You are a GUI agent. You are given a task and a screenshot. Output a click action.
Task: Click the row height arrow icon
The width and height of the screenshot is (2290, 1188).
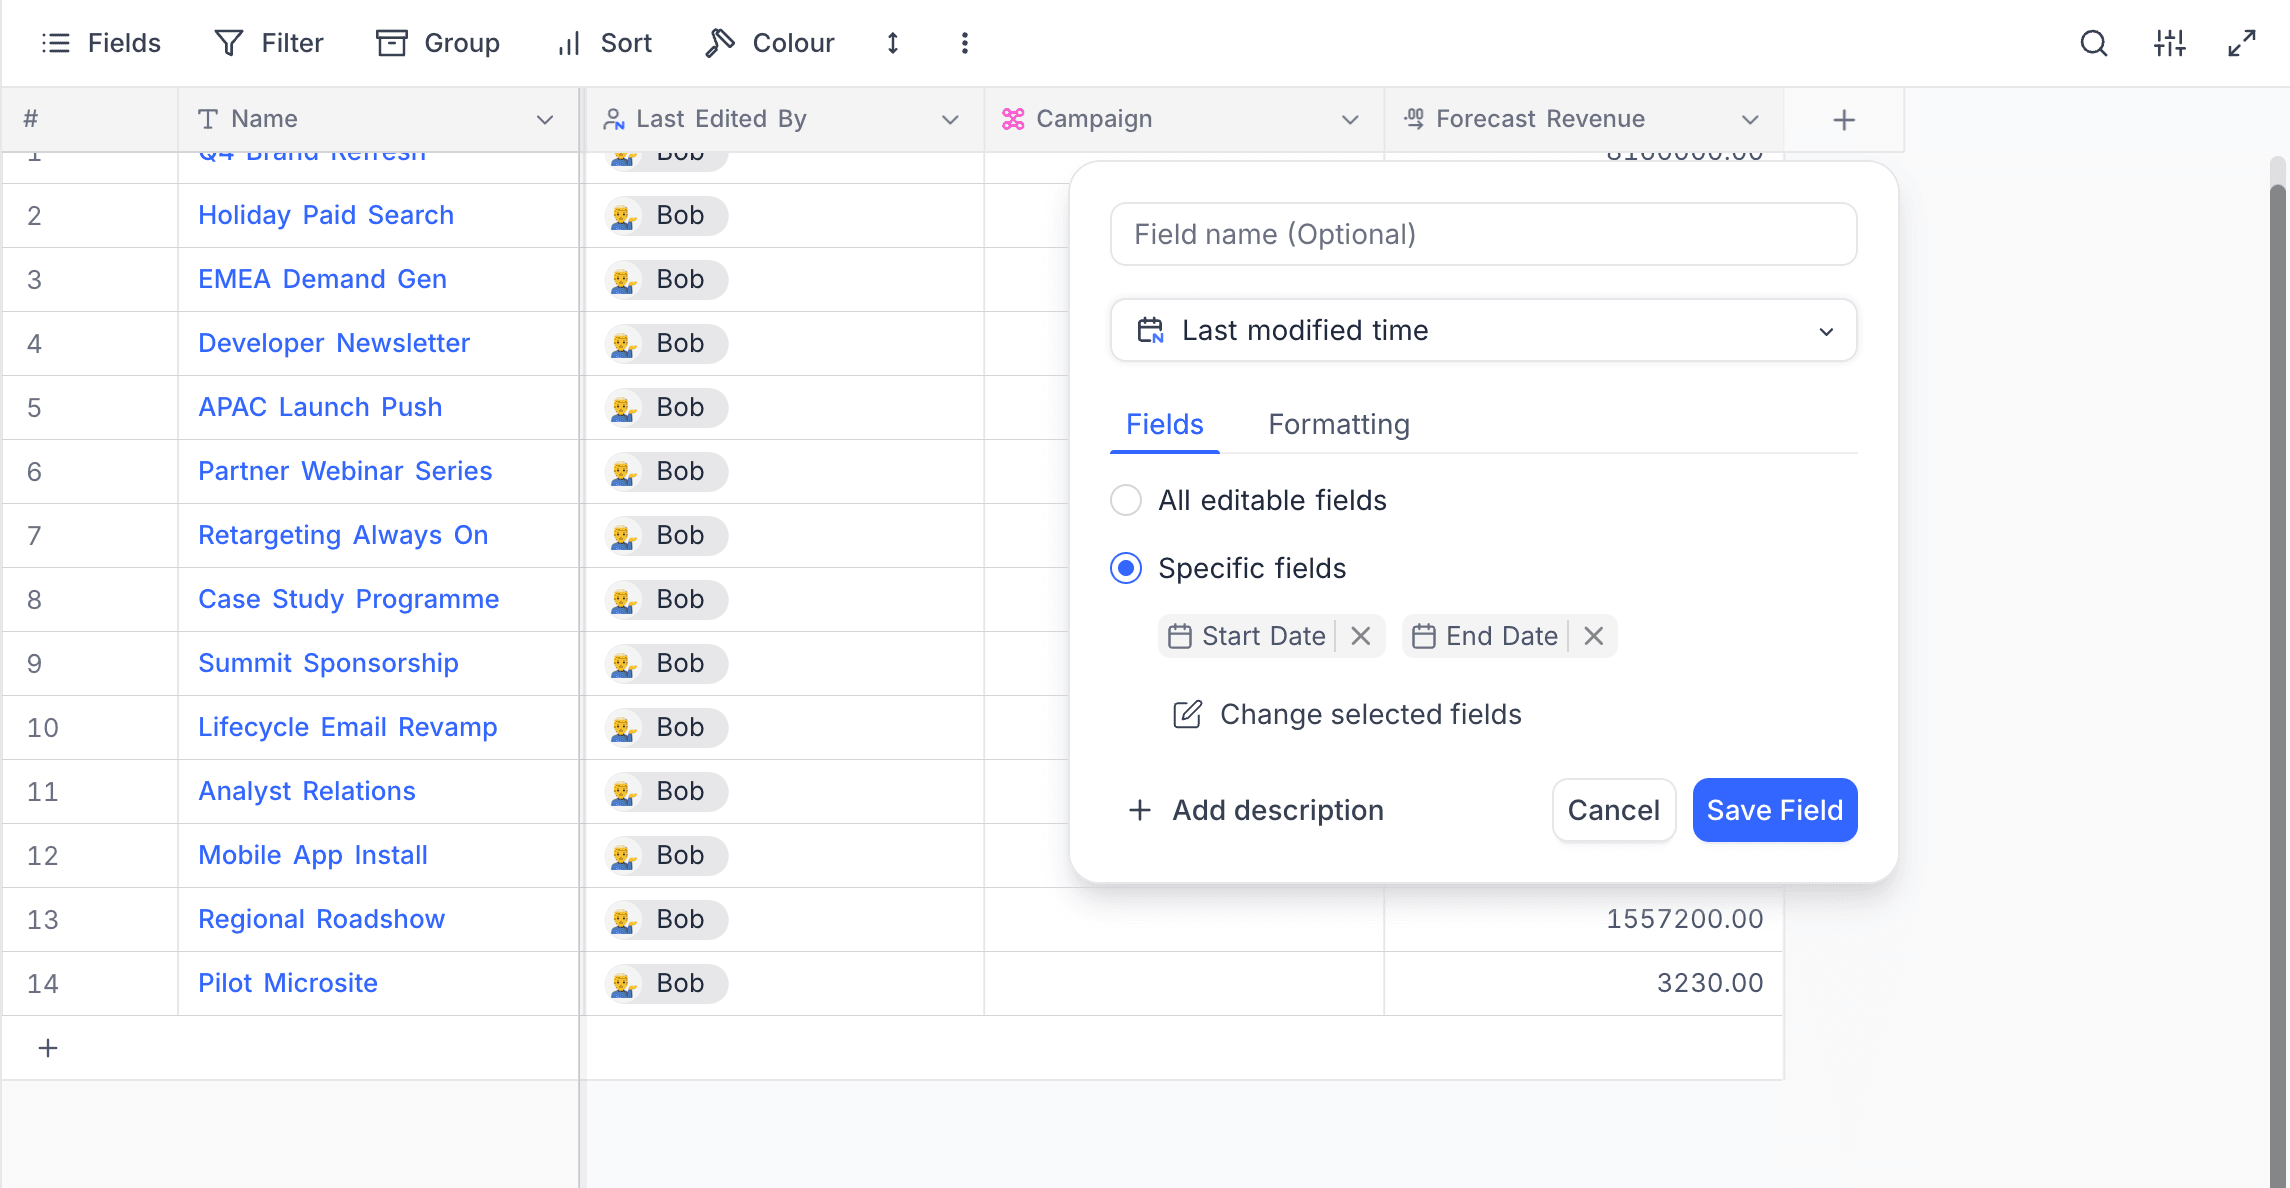(893, 43)
